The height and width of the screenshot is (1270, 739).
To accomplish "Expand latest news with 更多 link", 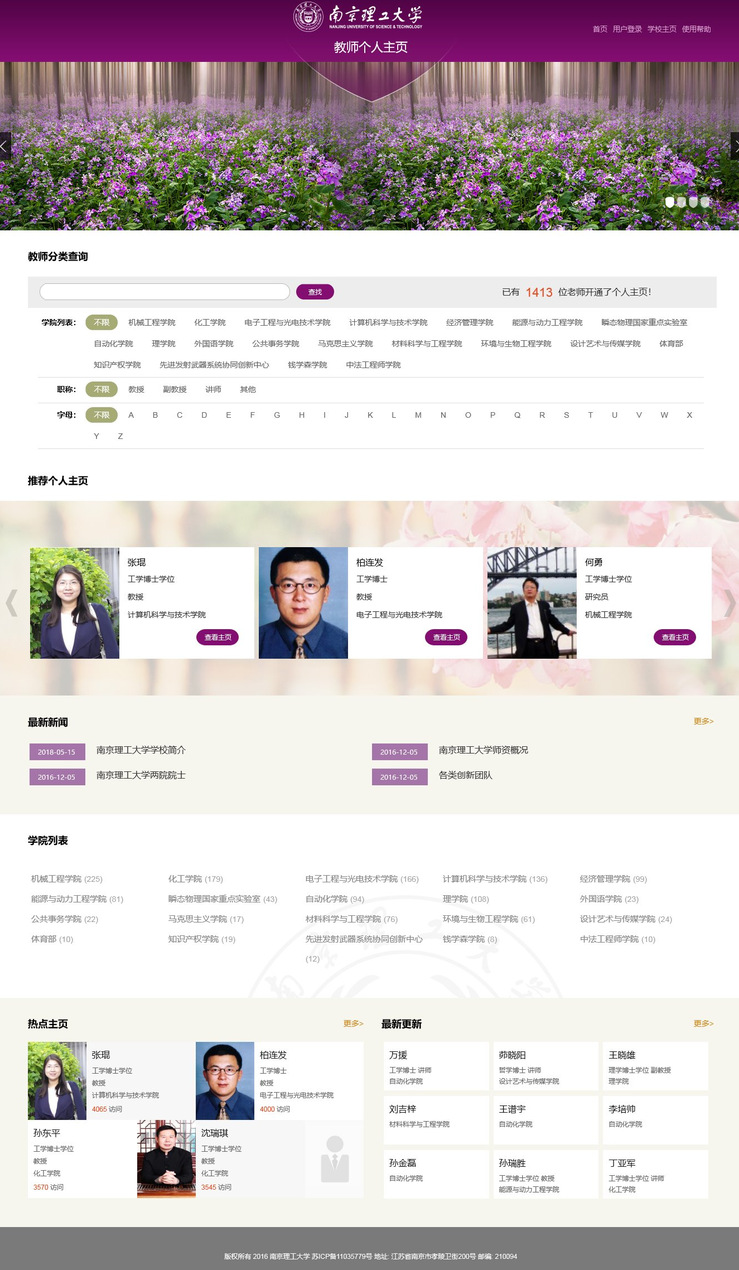I will [703, 721].
